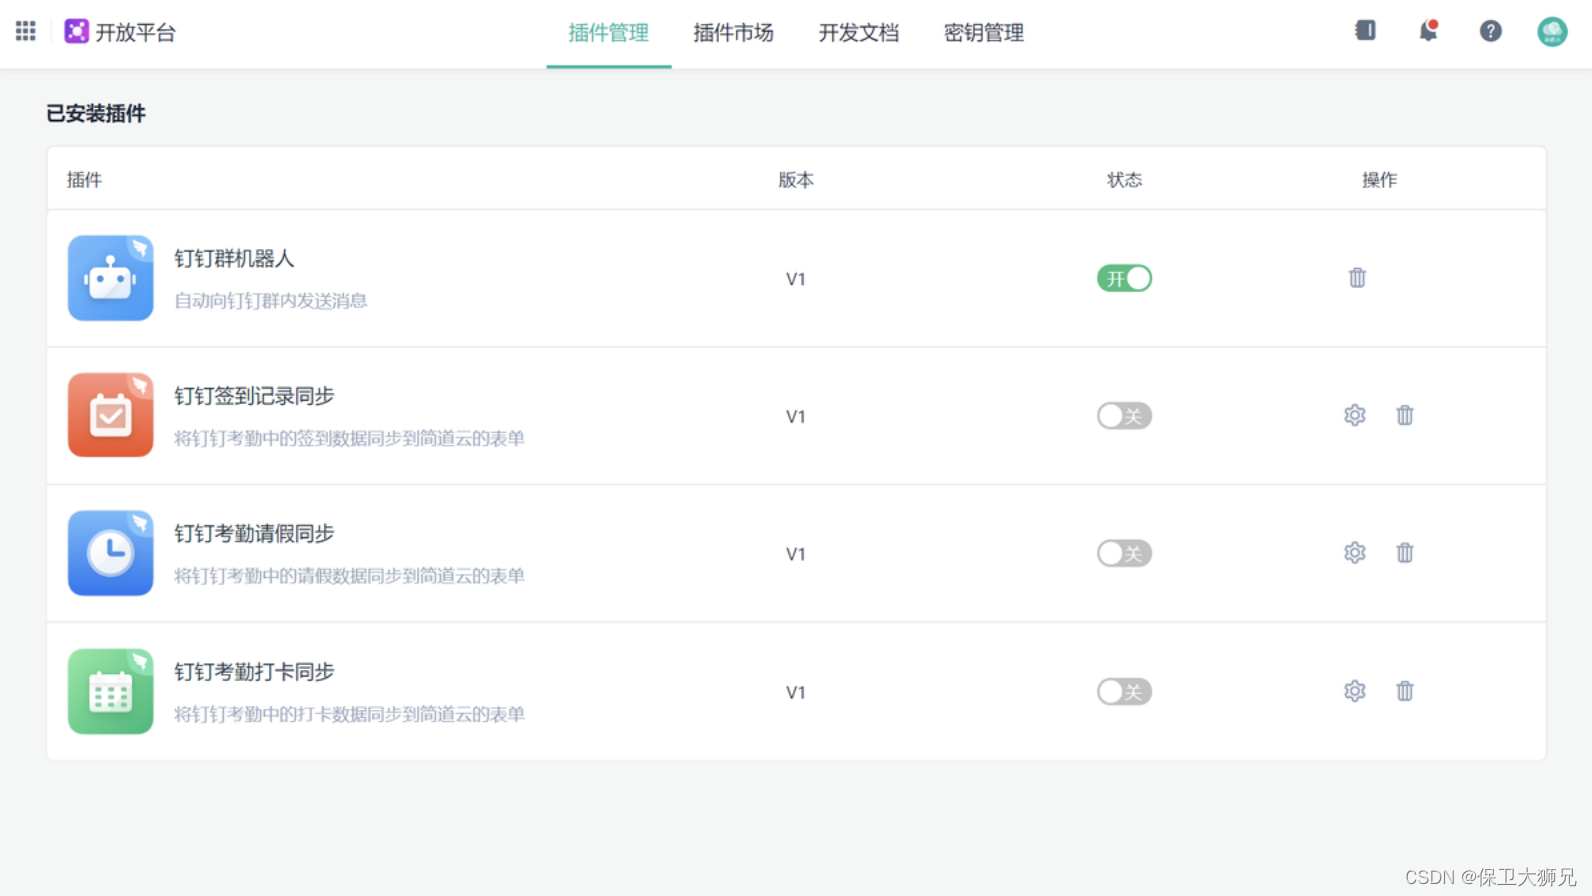The image size is (1592, 896).
Task: Delete the 钉钉考勤打卡同步 plugin
Action: tap(1405, 691)
